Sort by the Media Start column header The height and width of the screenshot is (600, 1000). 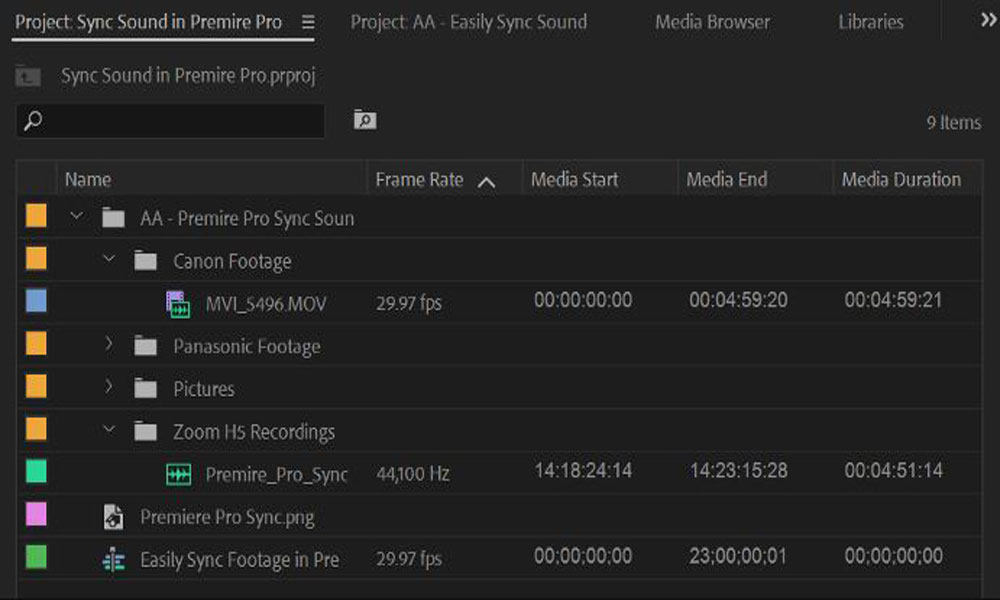575,180
